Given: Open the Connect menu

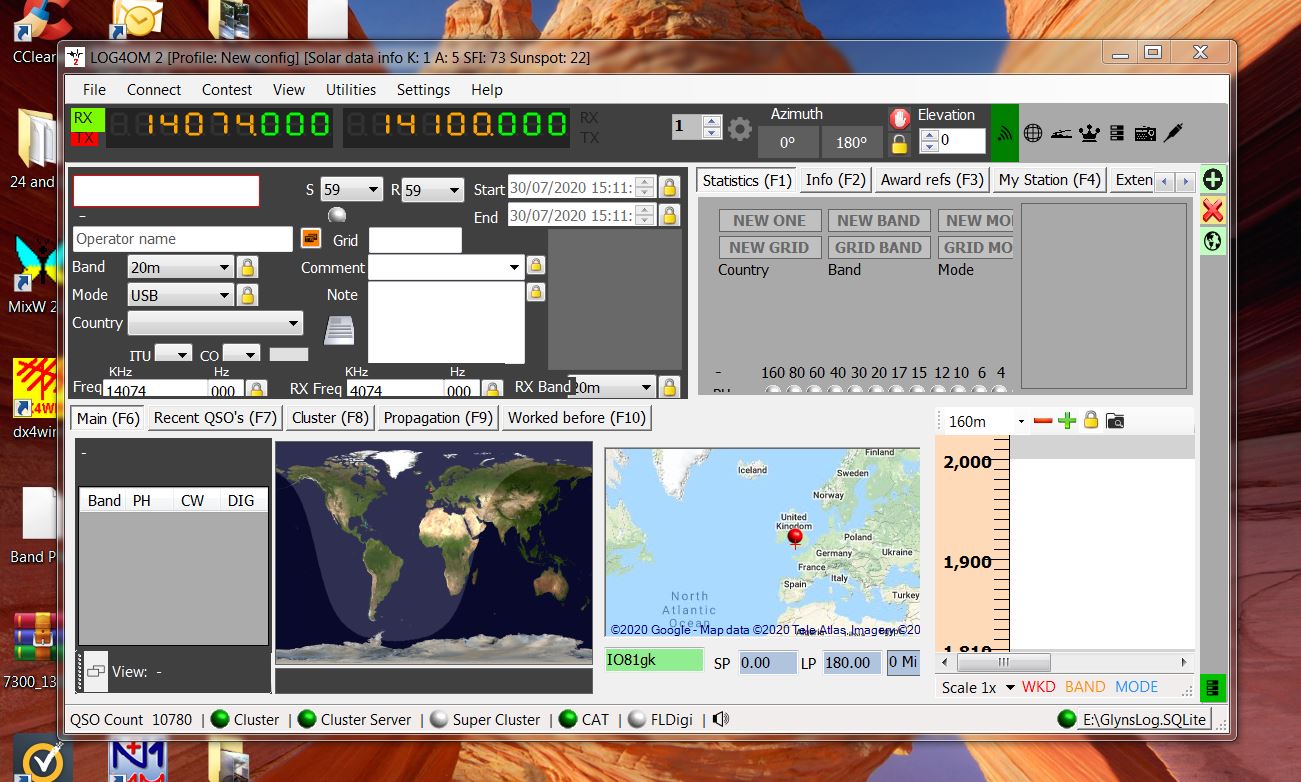Looking at the screenshot, I should click(154, 89).
